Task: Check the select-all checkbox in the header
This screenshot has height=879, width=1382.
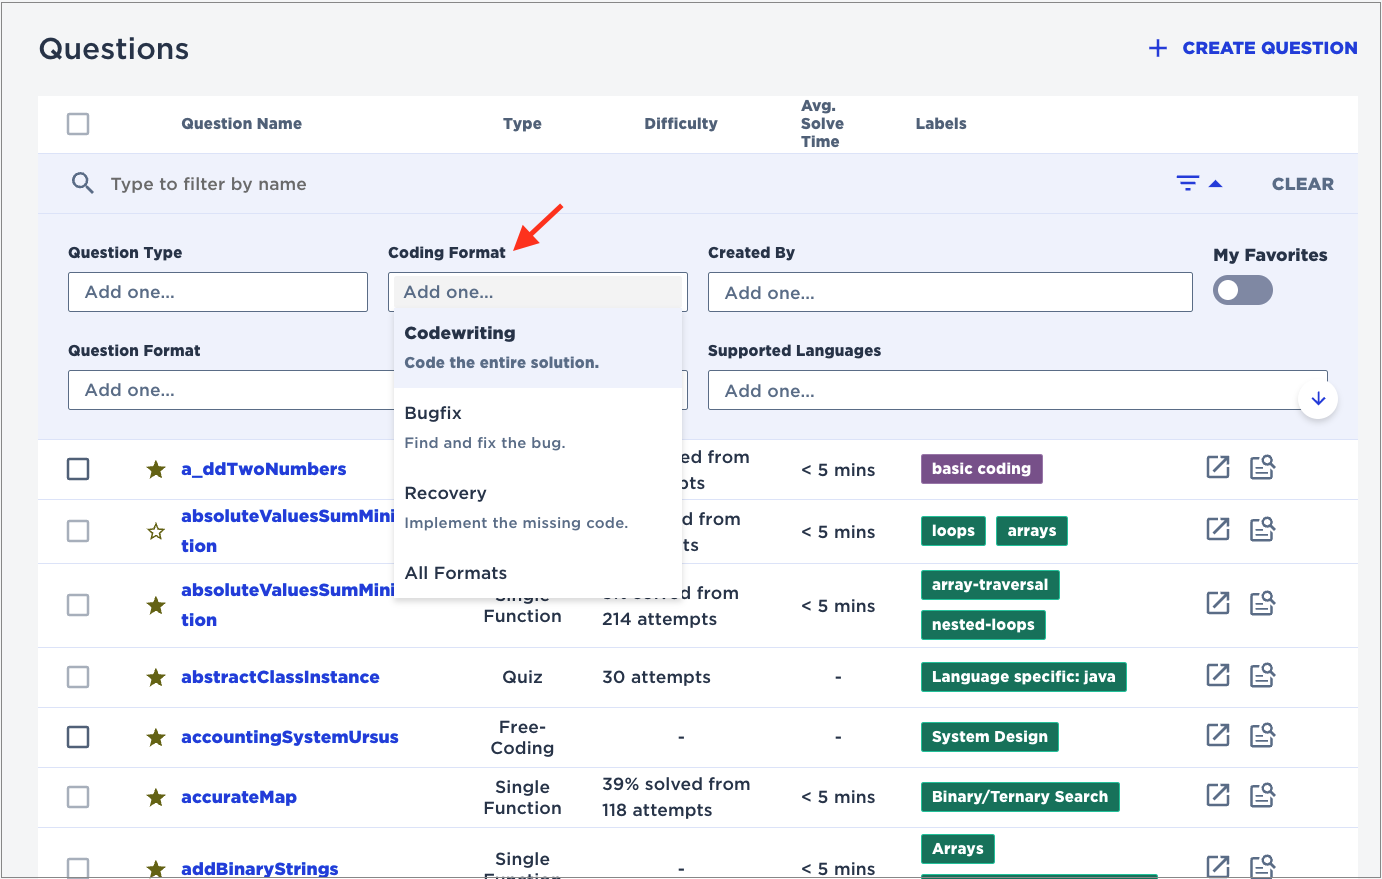Action: point(77,123)
